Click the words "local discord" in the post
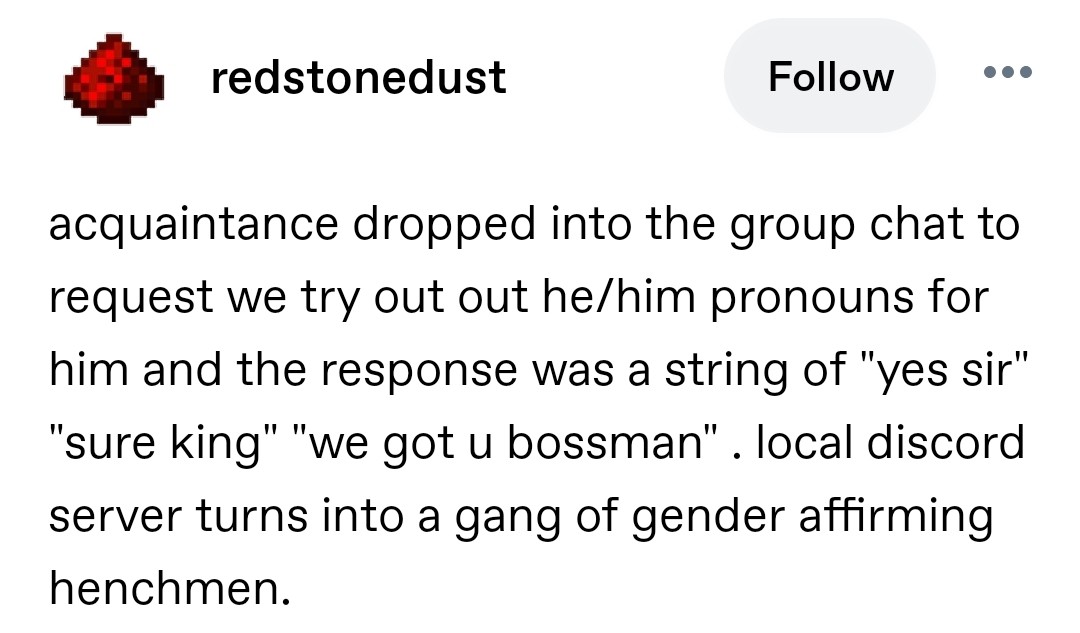The image size is (1080, 633). (890, 442)
